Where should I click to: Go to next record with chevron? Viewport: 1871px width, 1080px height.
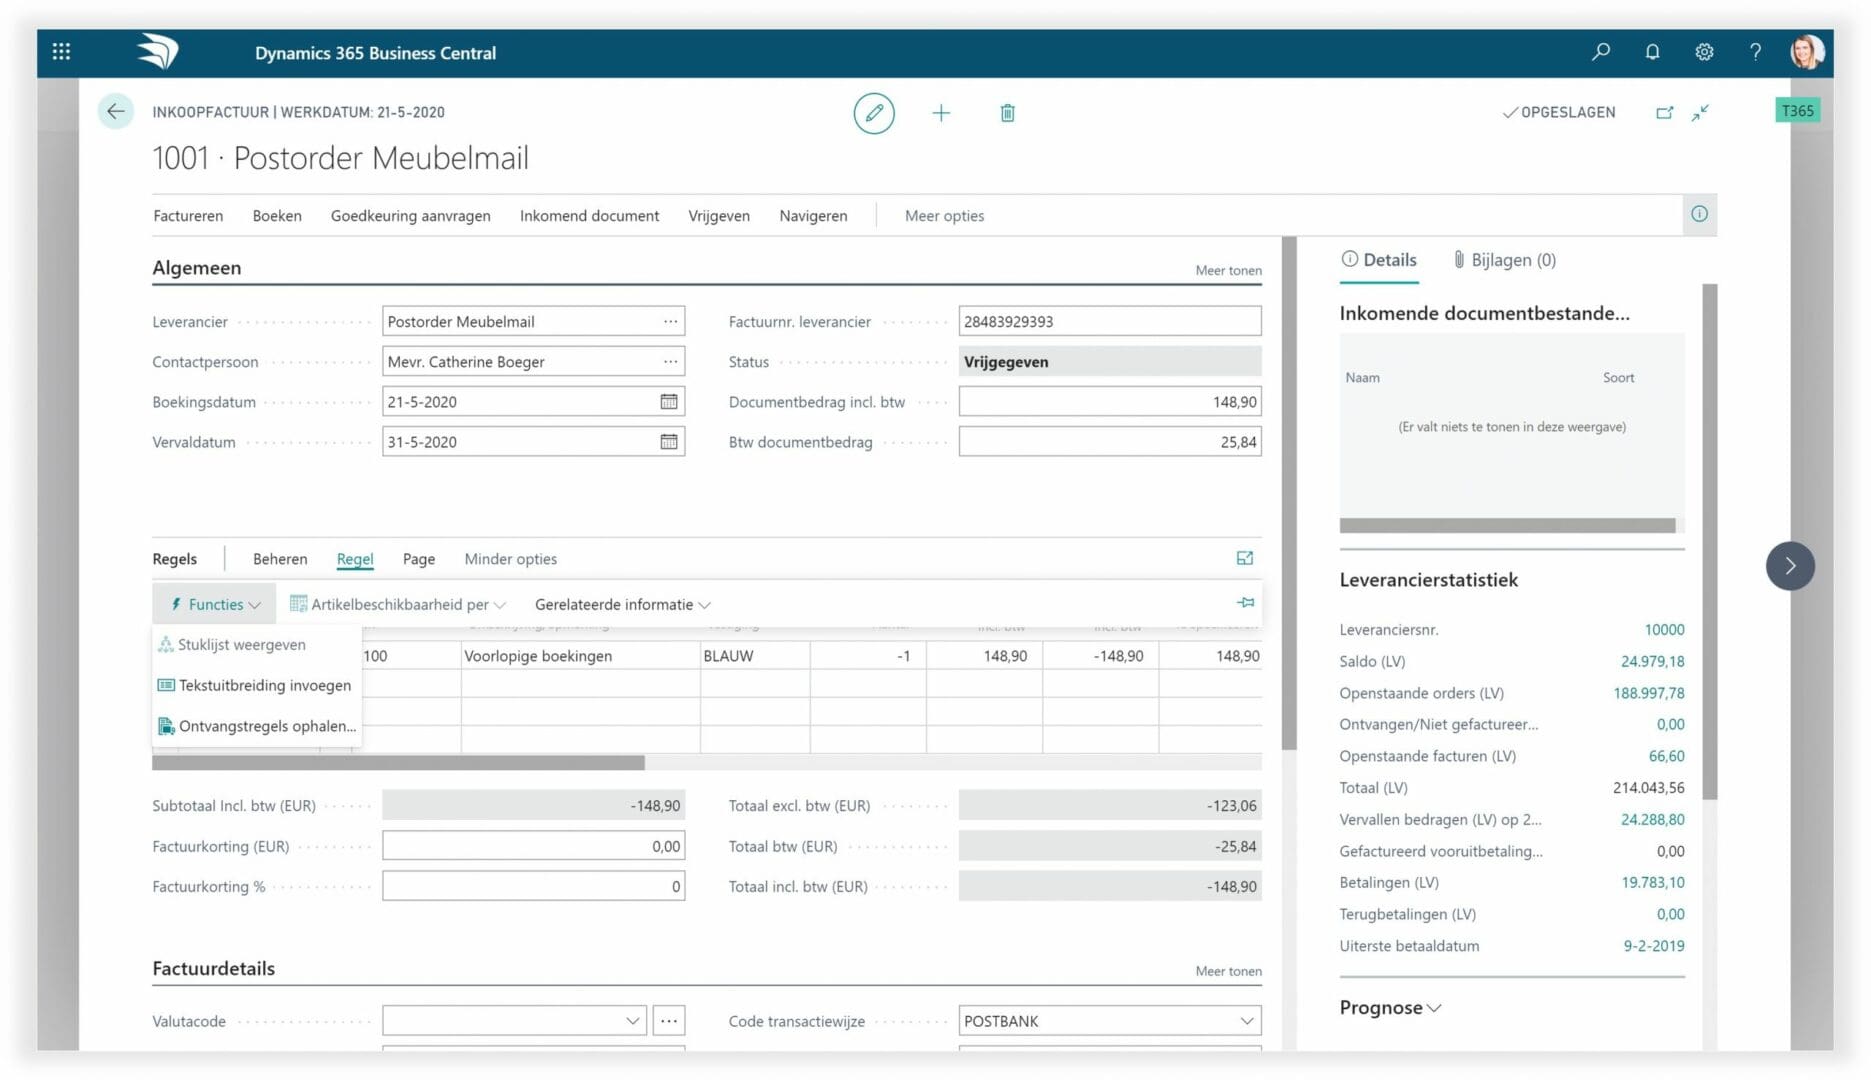pos(1790,566)
